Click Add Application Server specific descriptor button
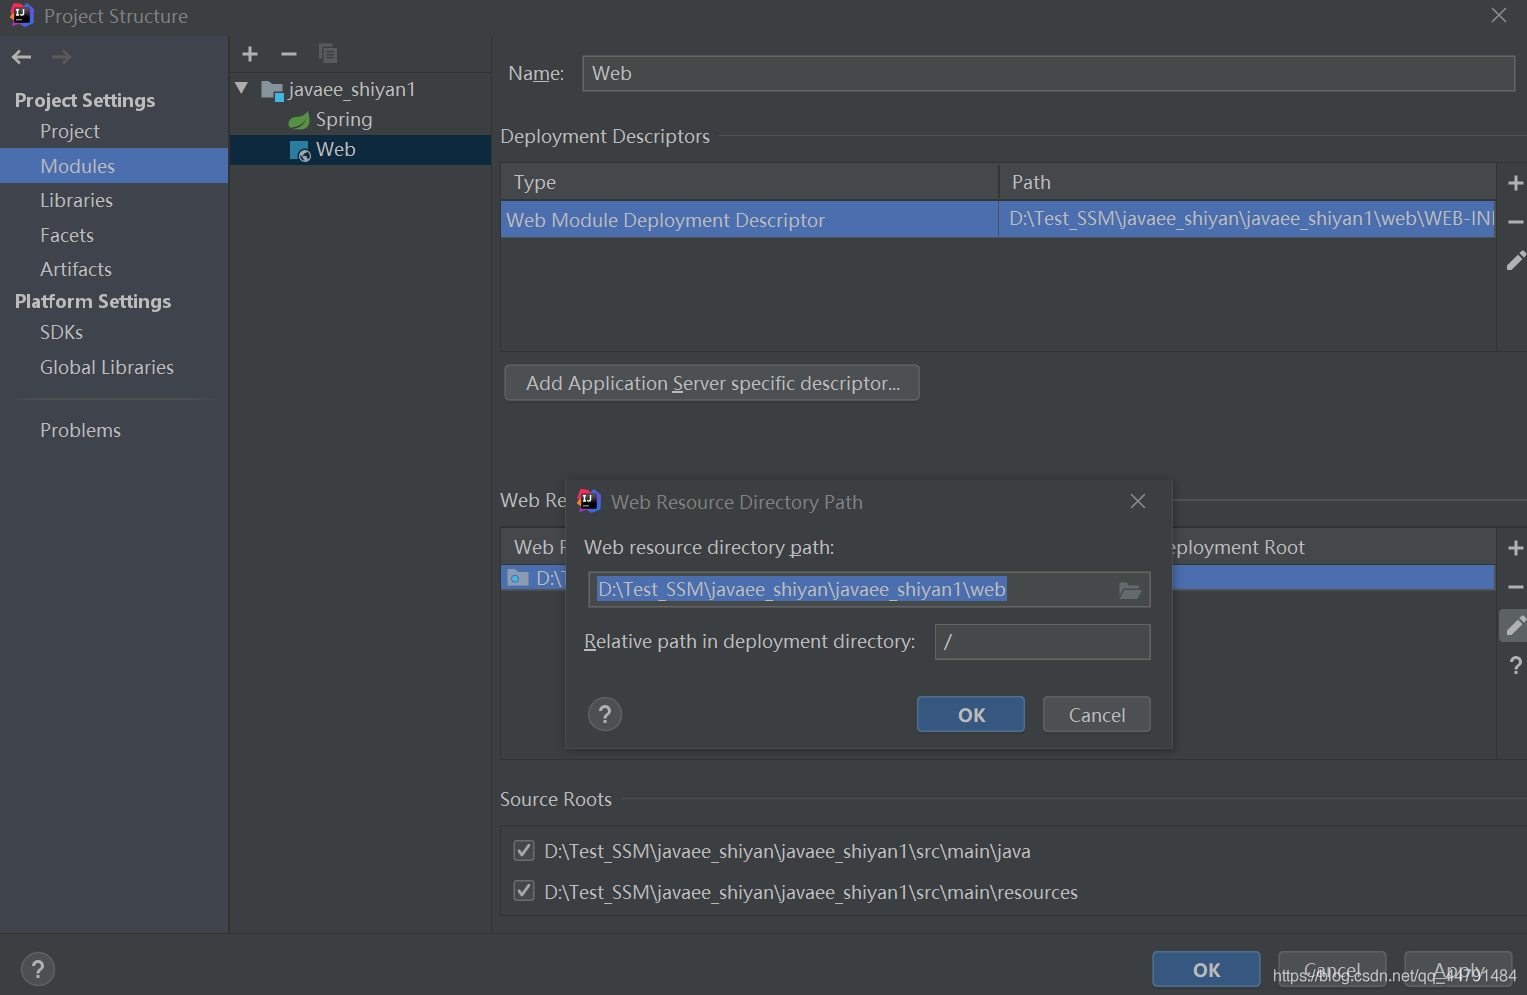This screenshot has height=995, width=1527. tap(712, 383)
